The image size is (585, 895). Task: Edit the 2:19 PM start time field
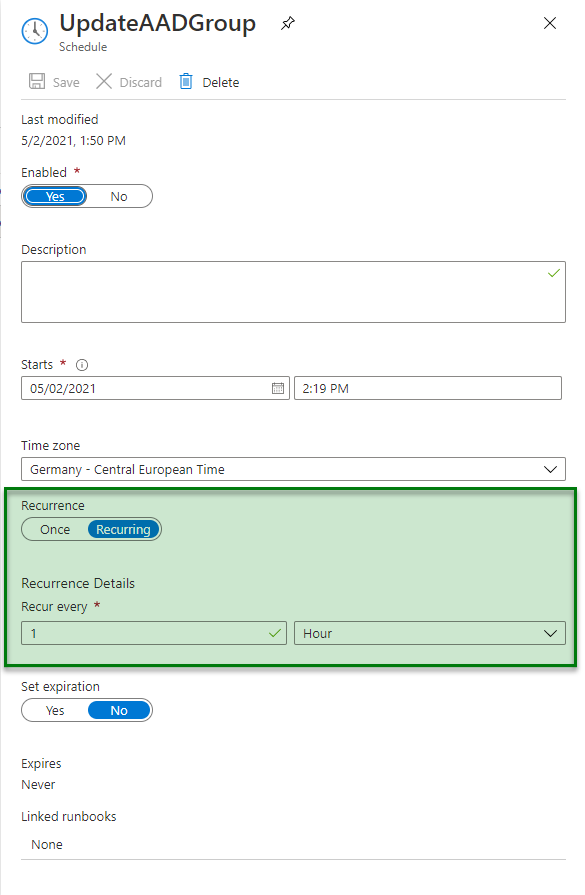pos(427,388)
